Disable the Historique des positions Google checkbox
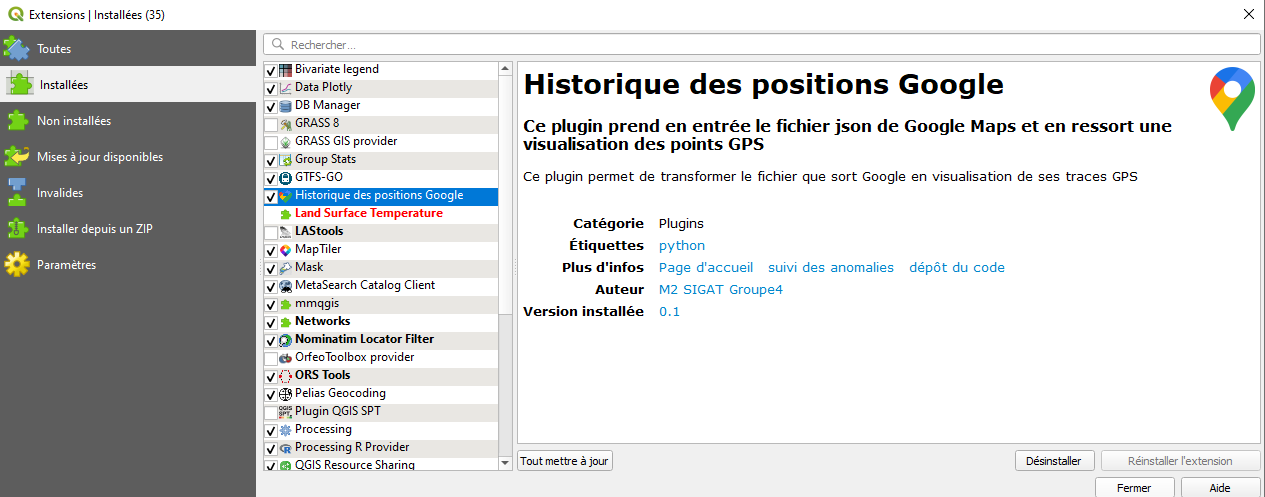The image size is (1265, 497). [x=271, y=197]
